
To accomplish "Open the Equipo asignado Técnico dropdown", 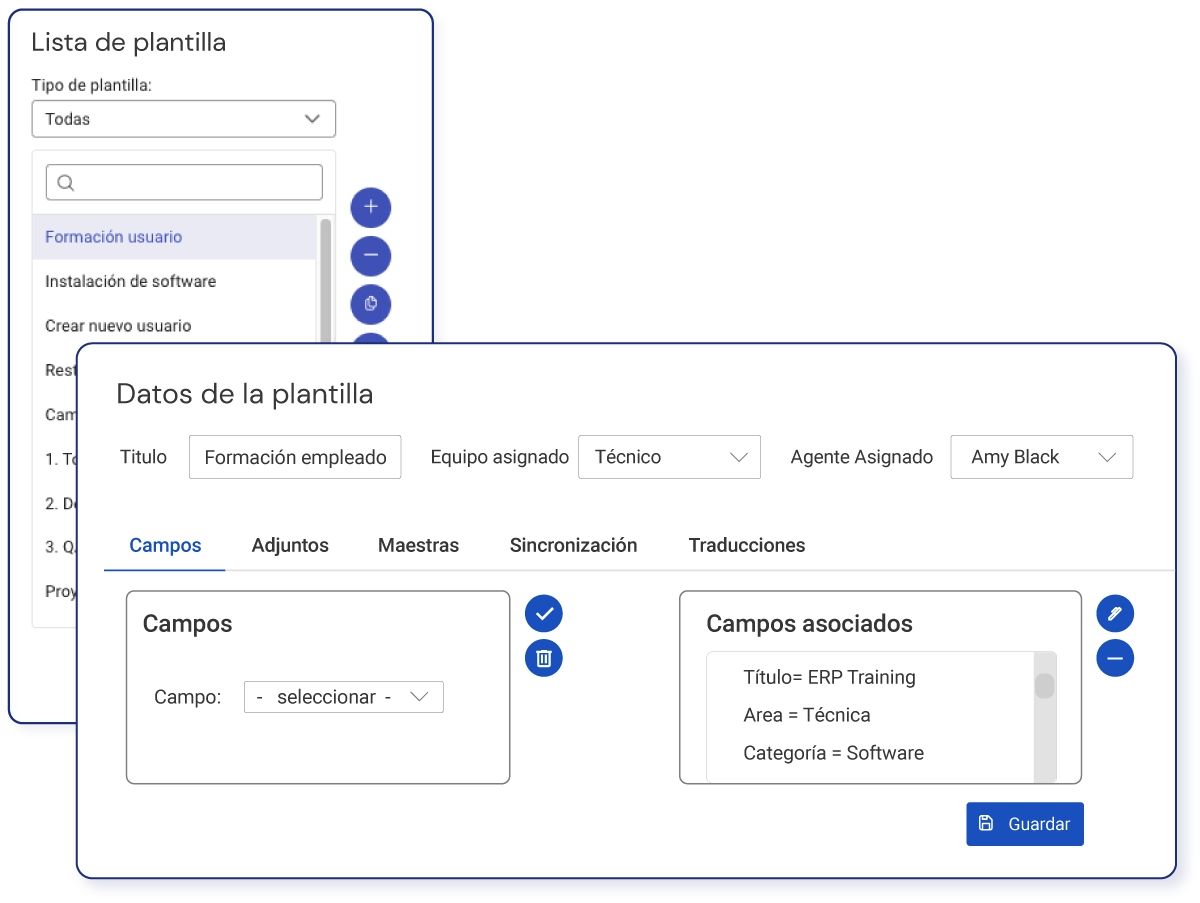I will tap(669, 457).
